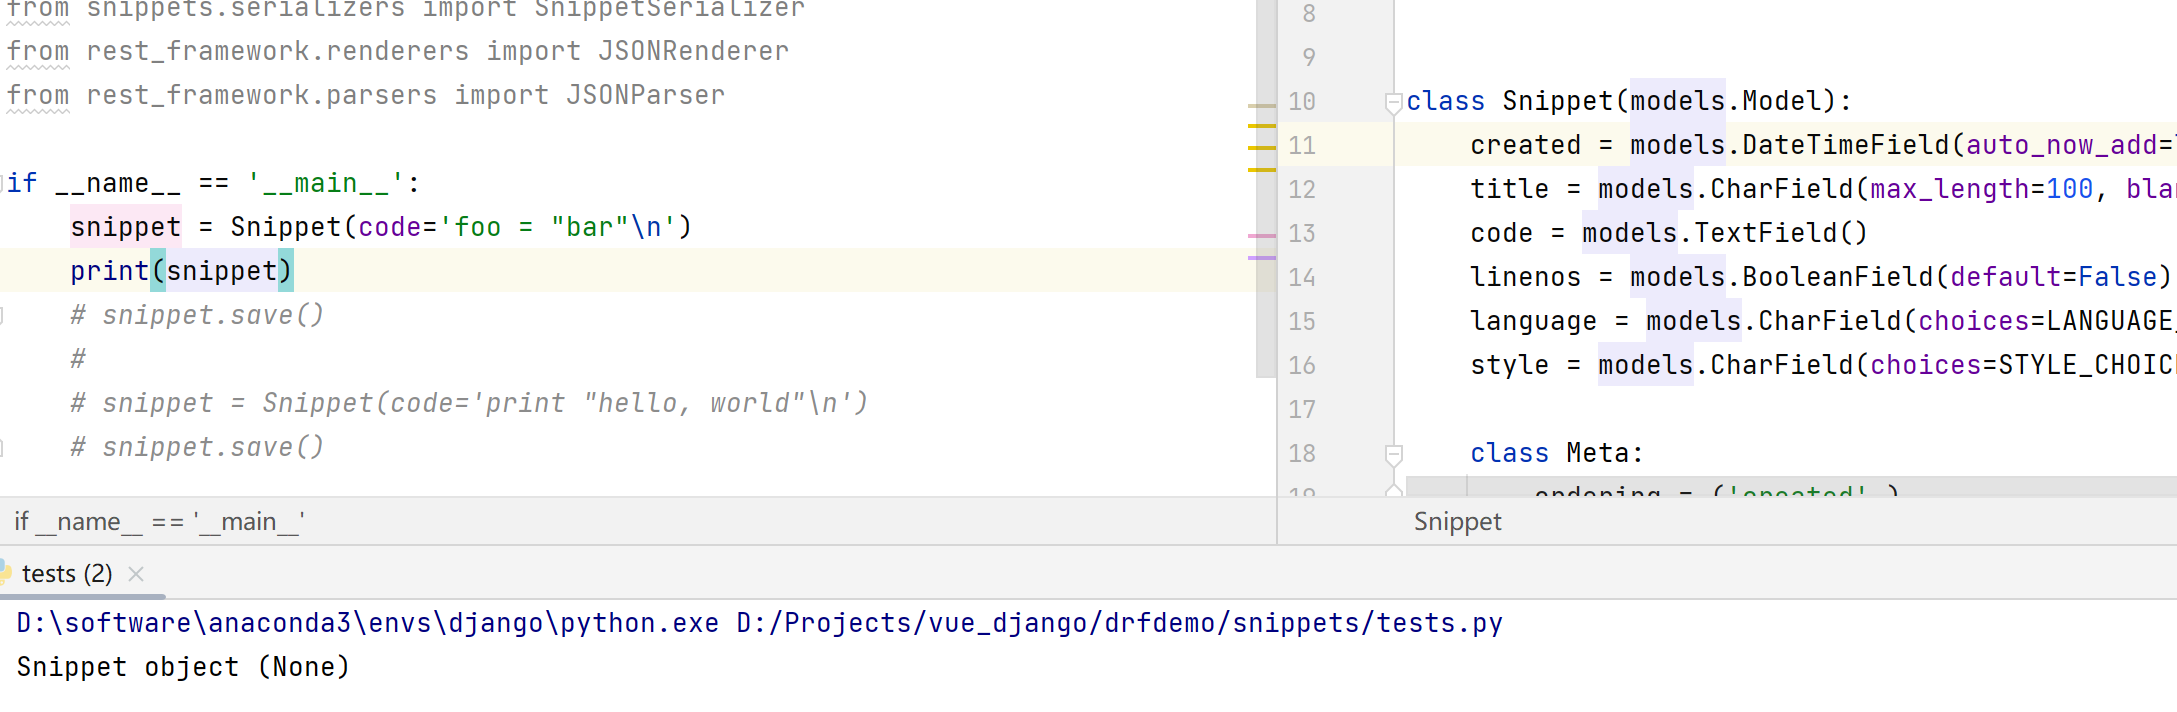The width and height of the screenshot is (2177, 712).
Task: Close the tests (2) run tab
Action: [137, 574]
